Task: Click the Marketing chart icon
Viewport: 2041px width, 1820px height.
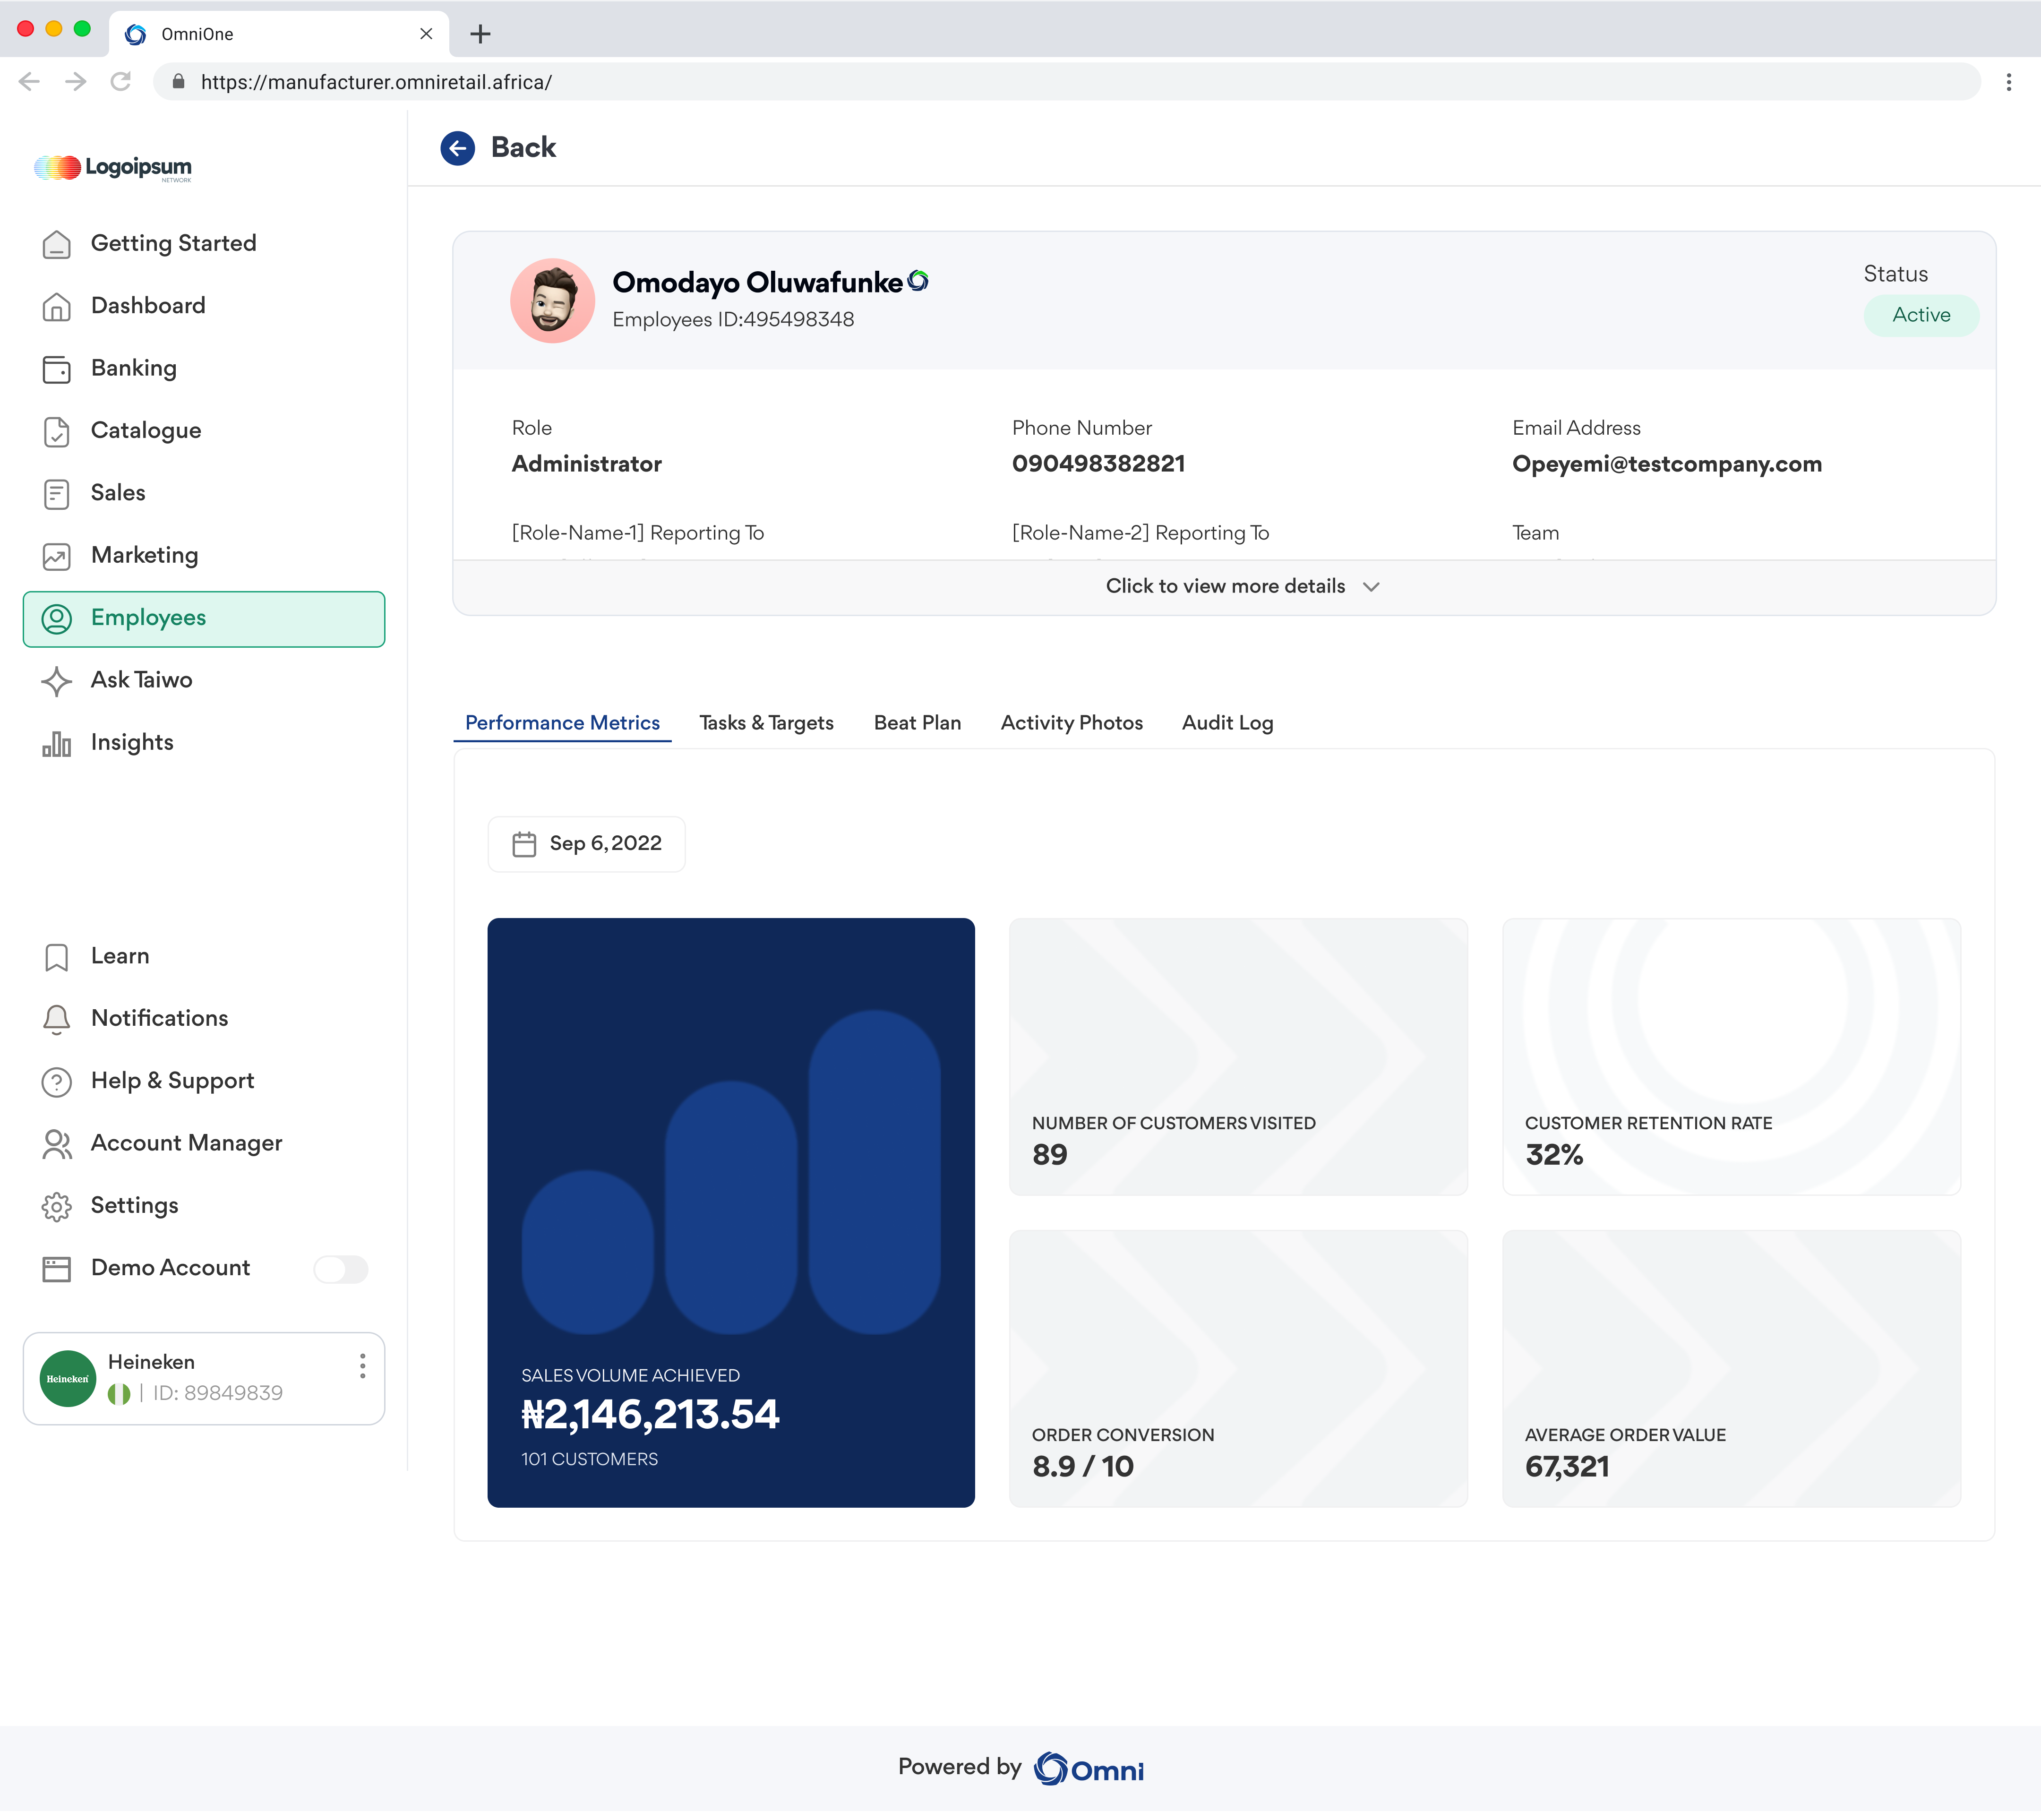Action: (x=57, y=557)
